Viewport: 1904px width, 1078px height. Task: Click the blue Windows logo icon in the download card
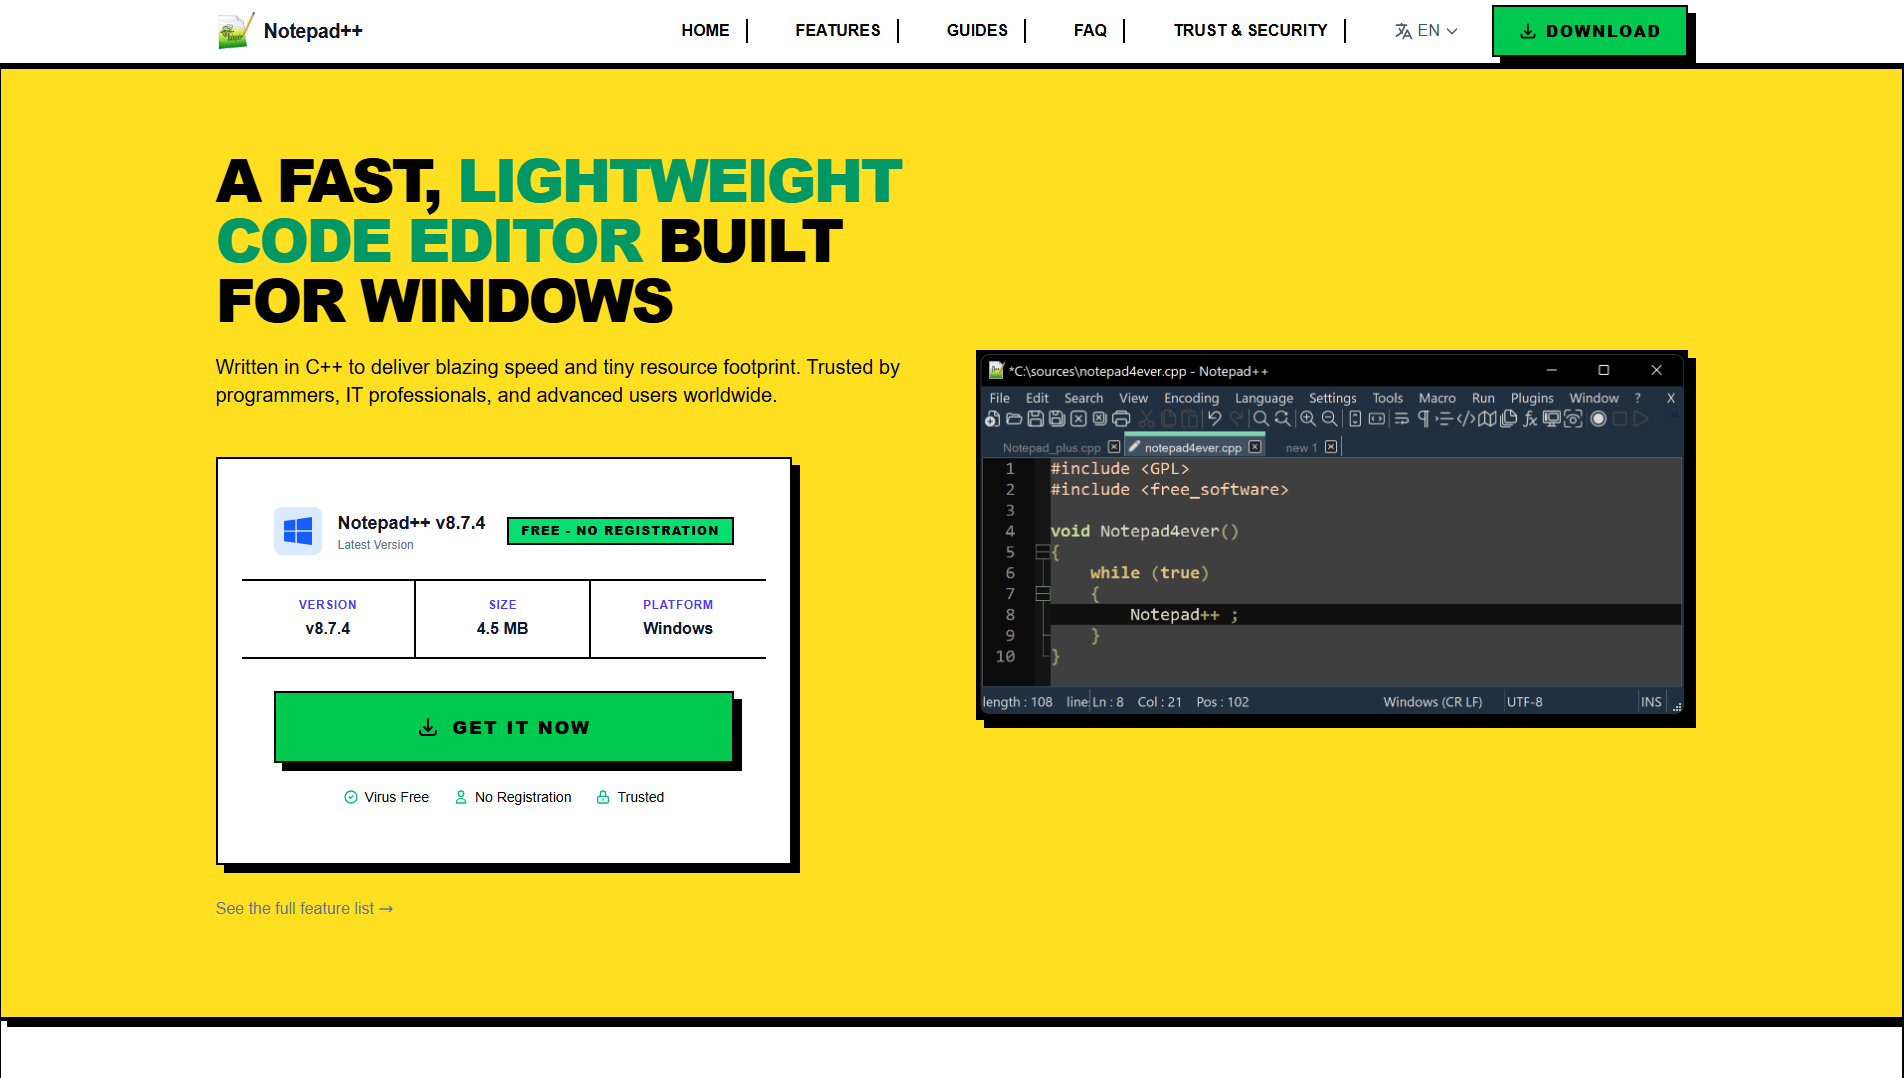(x=298, y=531)
